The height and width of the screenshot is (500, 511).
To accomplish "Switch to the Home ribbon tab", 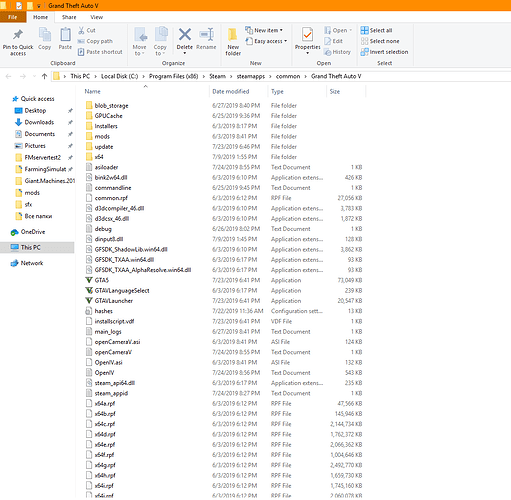I will point(40,17).
